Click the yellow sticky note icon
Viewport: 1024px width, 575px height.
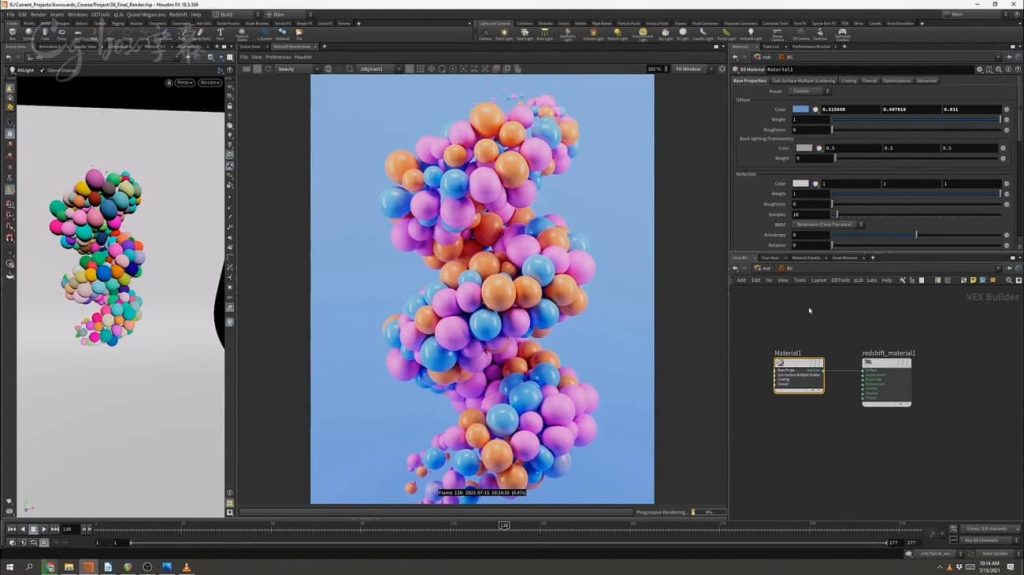[x=973, y=280]
